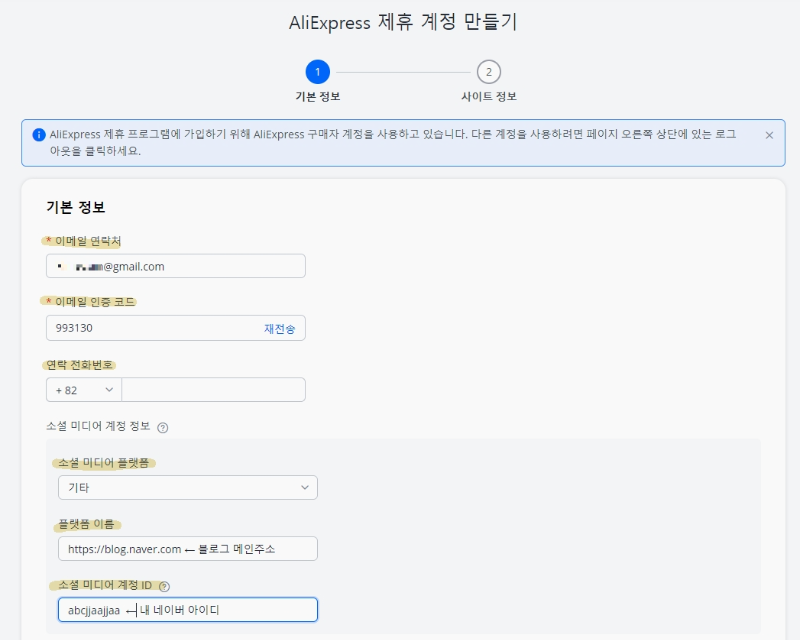Image resolution: width=800 pixels, height=640 pixels.
Task: Select the 플랫폼 이름 URL field
Action: pos(185,548)
